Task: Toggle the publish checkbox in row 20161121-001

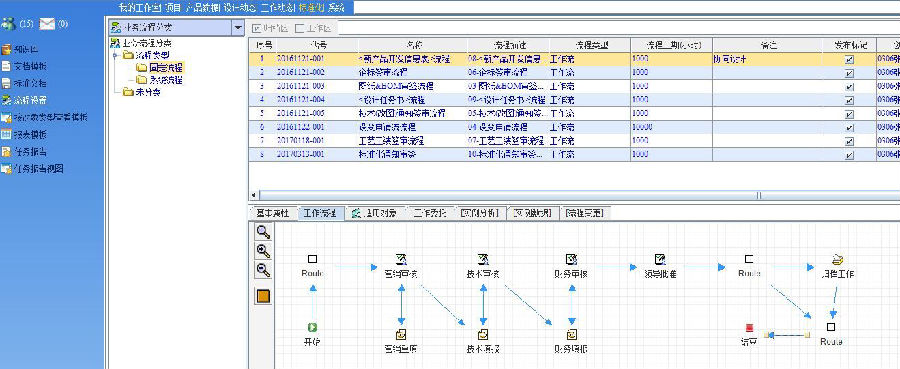Action: [849, 59]
